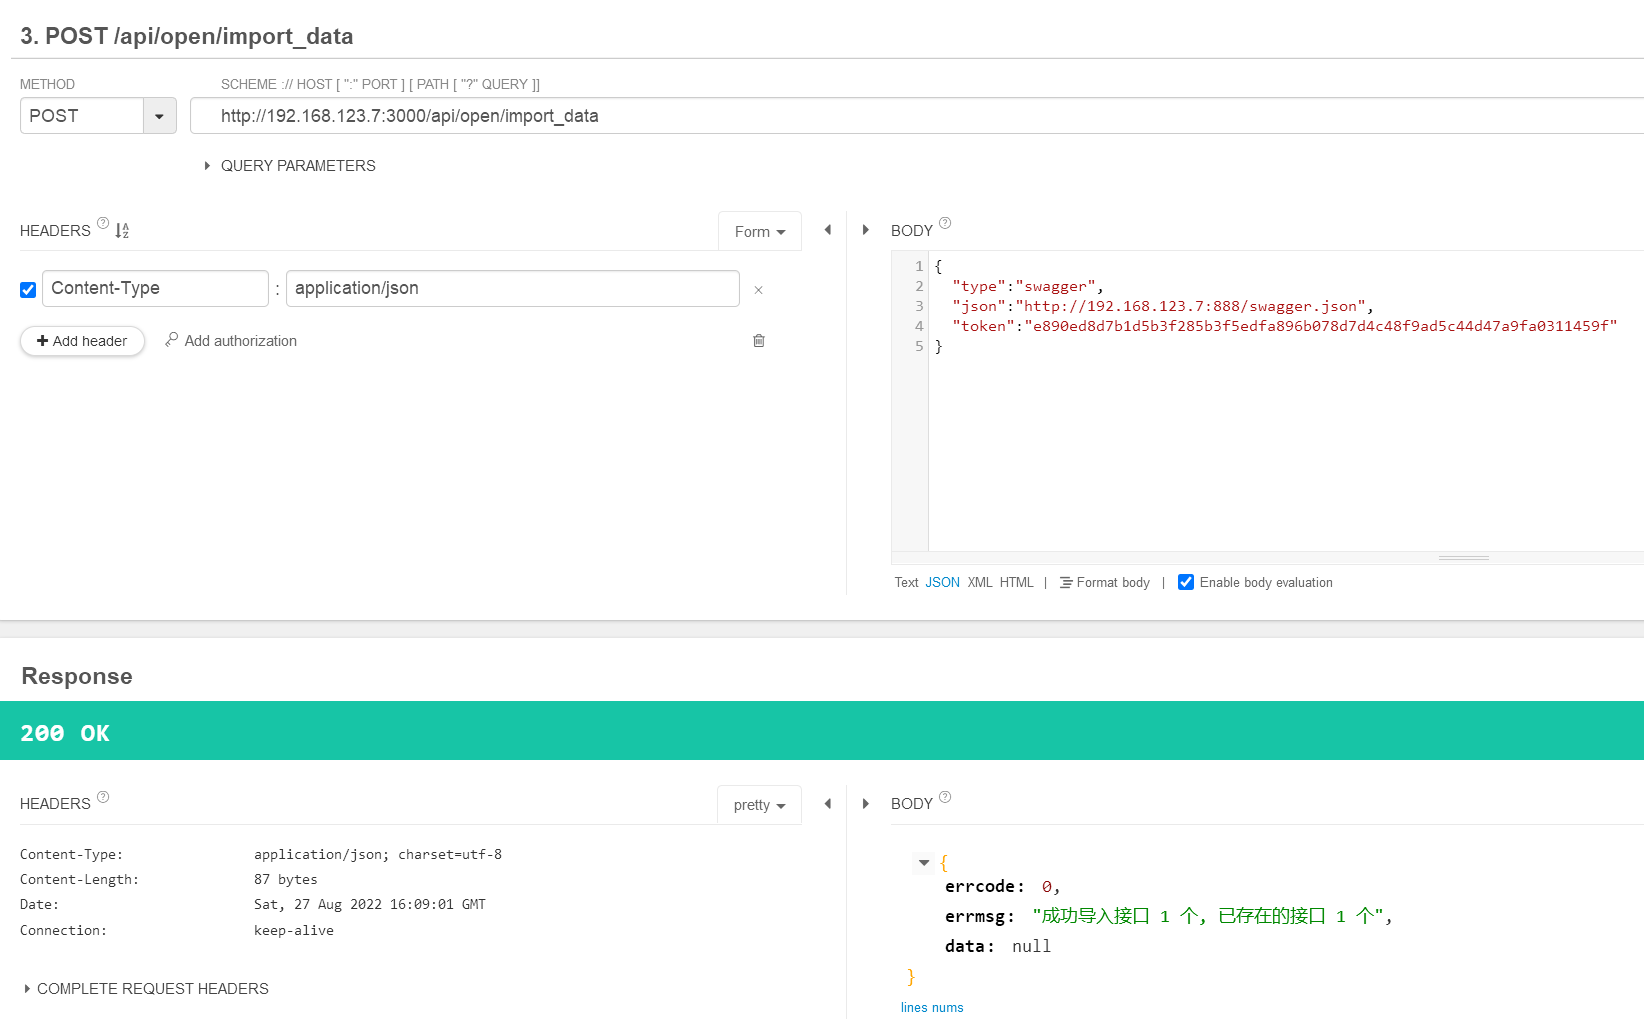Screen dimensions: 1644x1019
Task: Collapse the request body pane with the right arrow
Action: [866, 230]
